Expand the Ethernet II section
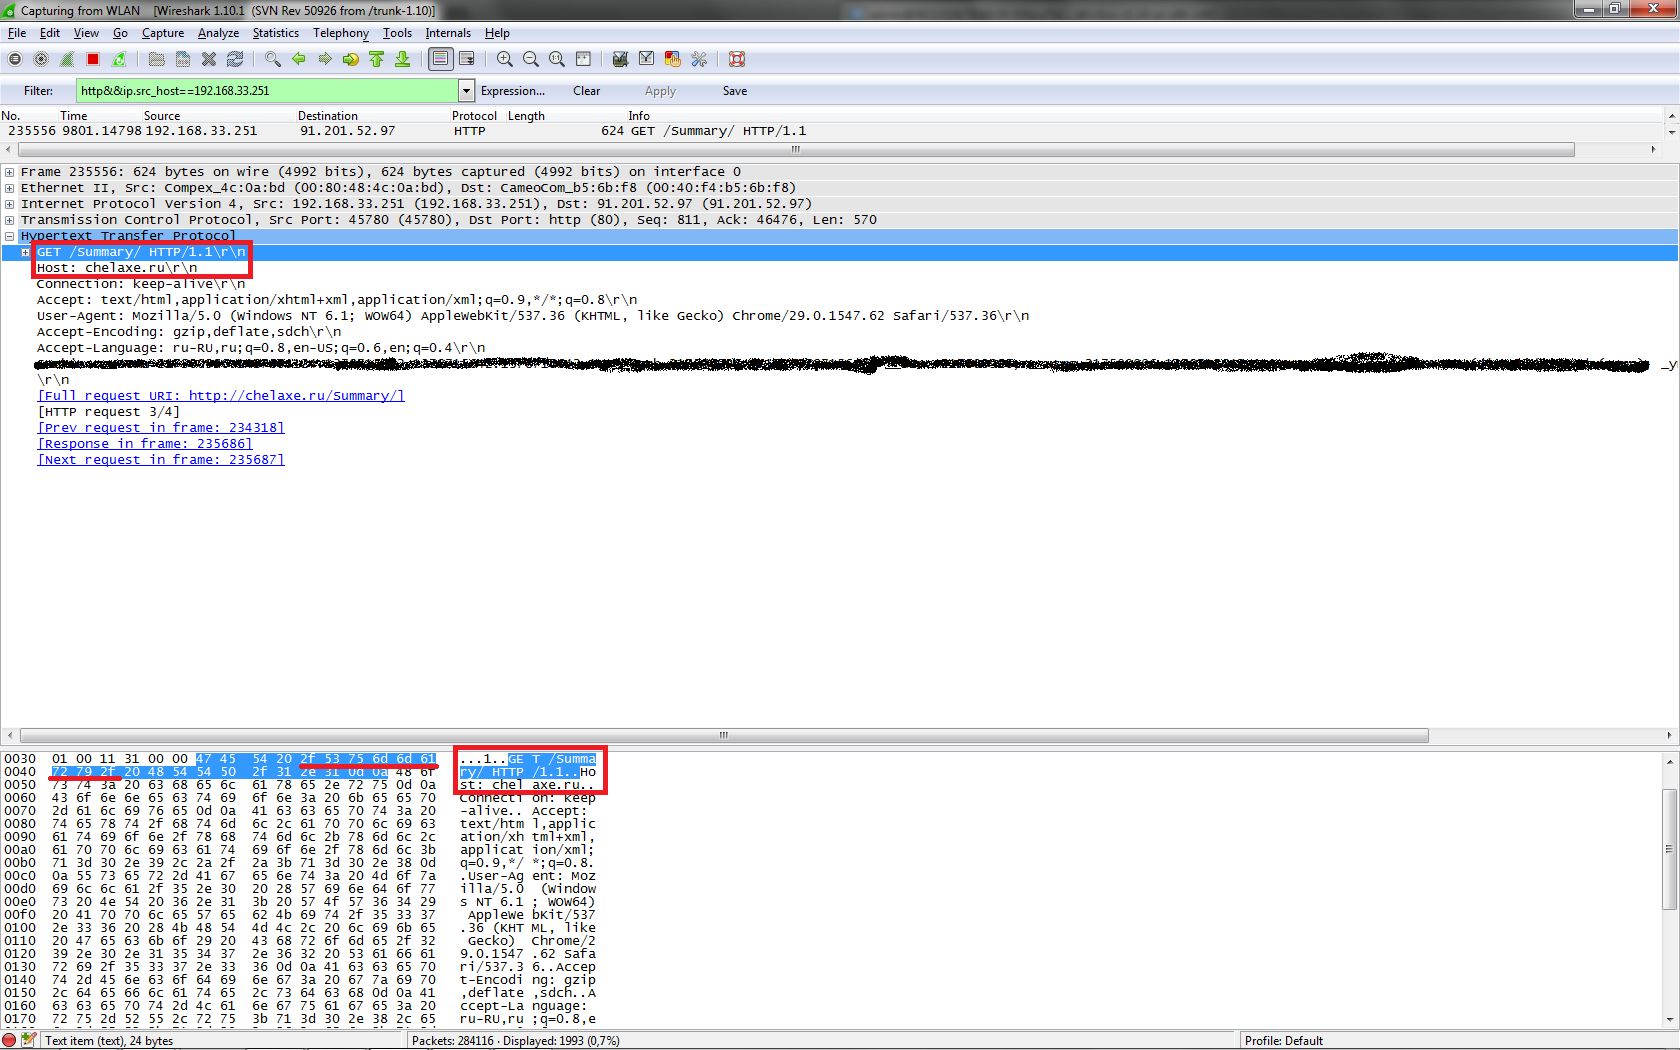Viewport: 1680px width, 1050px height. 9,188
